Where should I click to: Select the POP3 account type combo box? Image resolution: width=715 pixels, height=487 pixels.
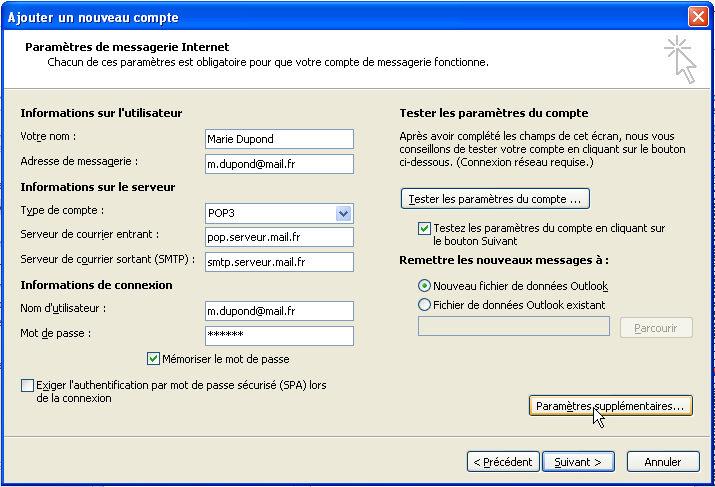click(x=279, y=213)
